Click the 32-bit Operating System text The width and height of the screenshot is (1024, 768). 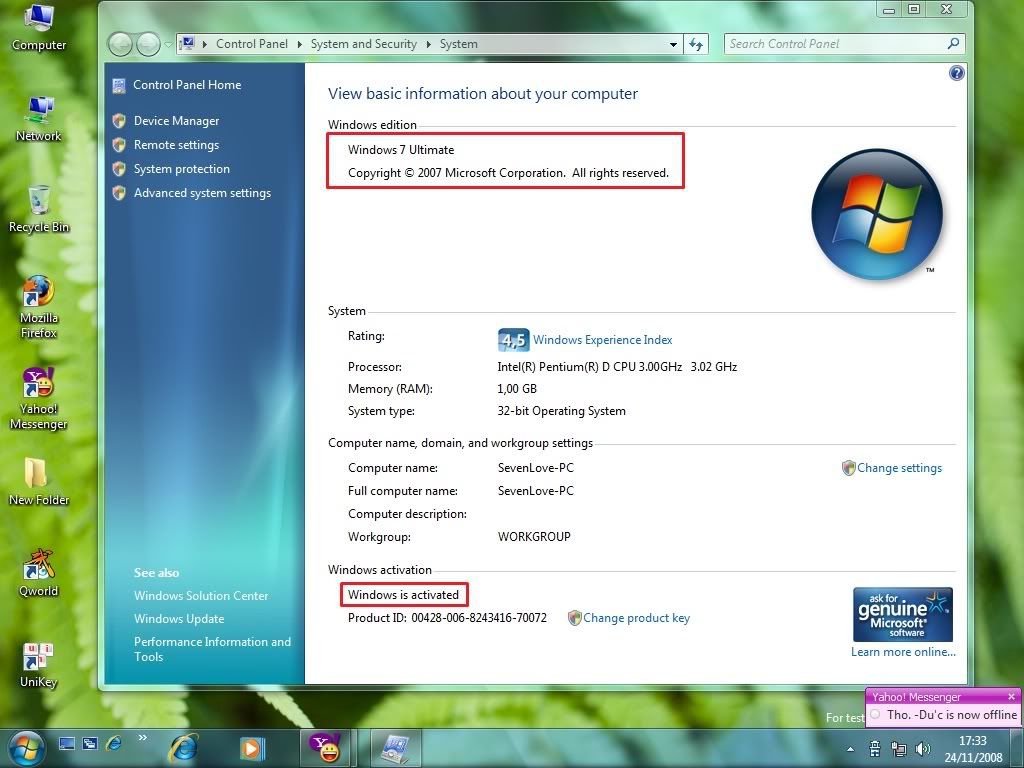coord(562,411)
